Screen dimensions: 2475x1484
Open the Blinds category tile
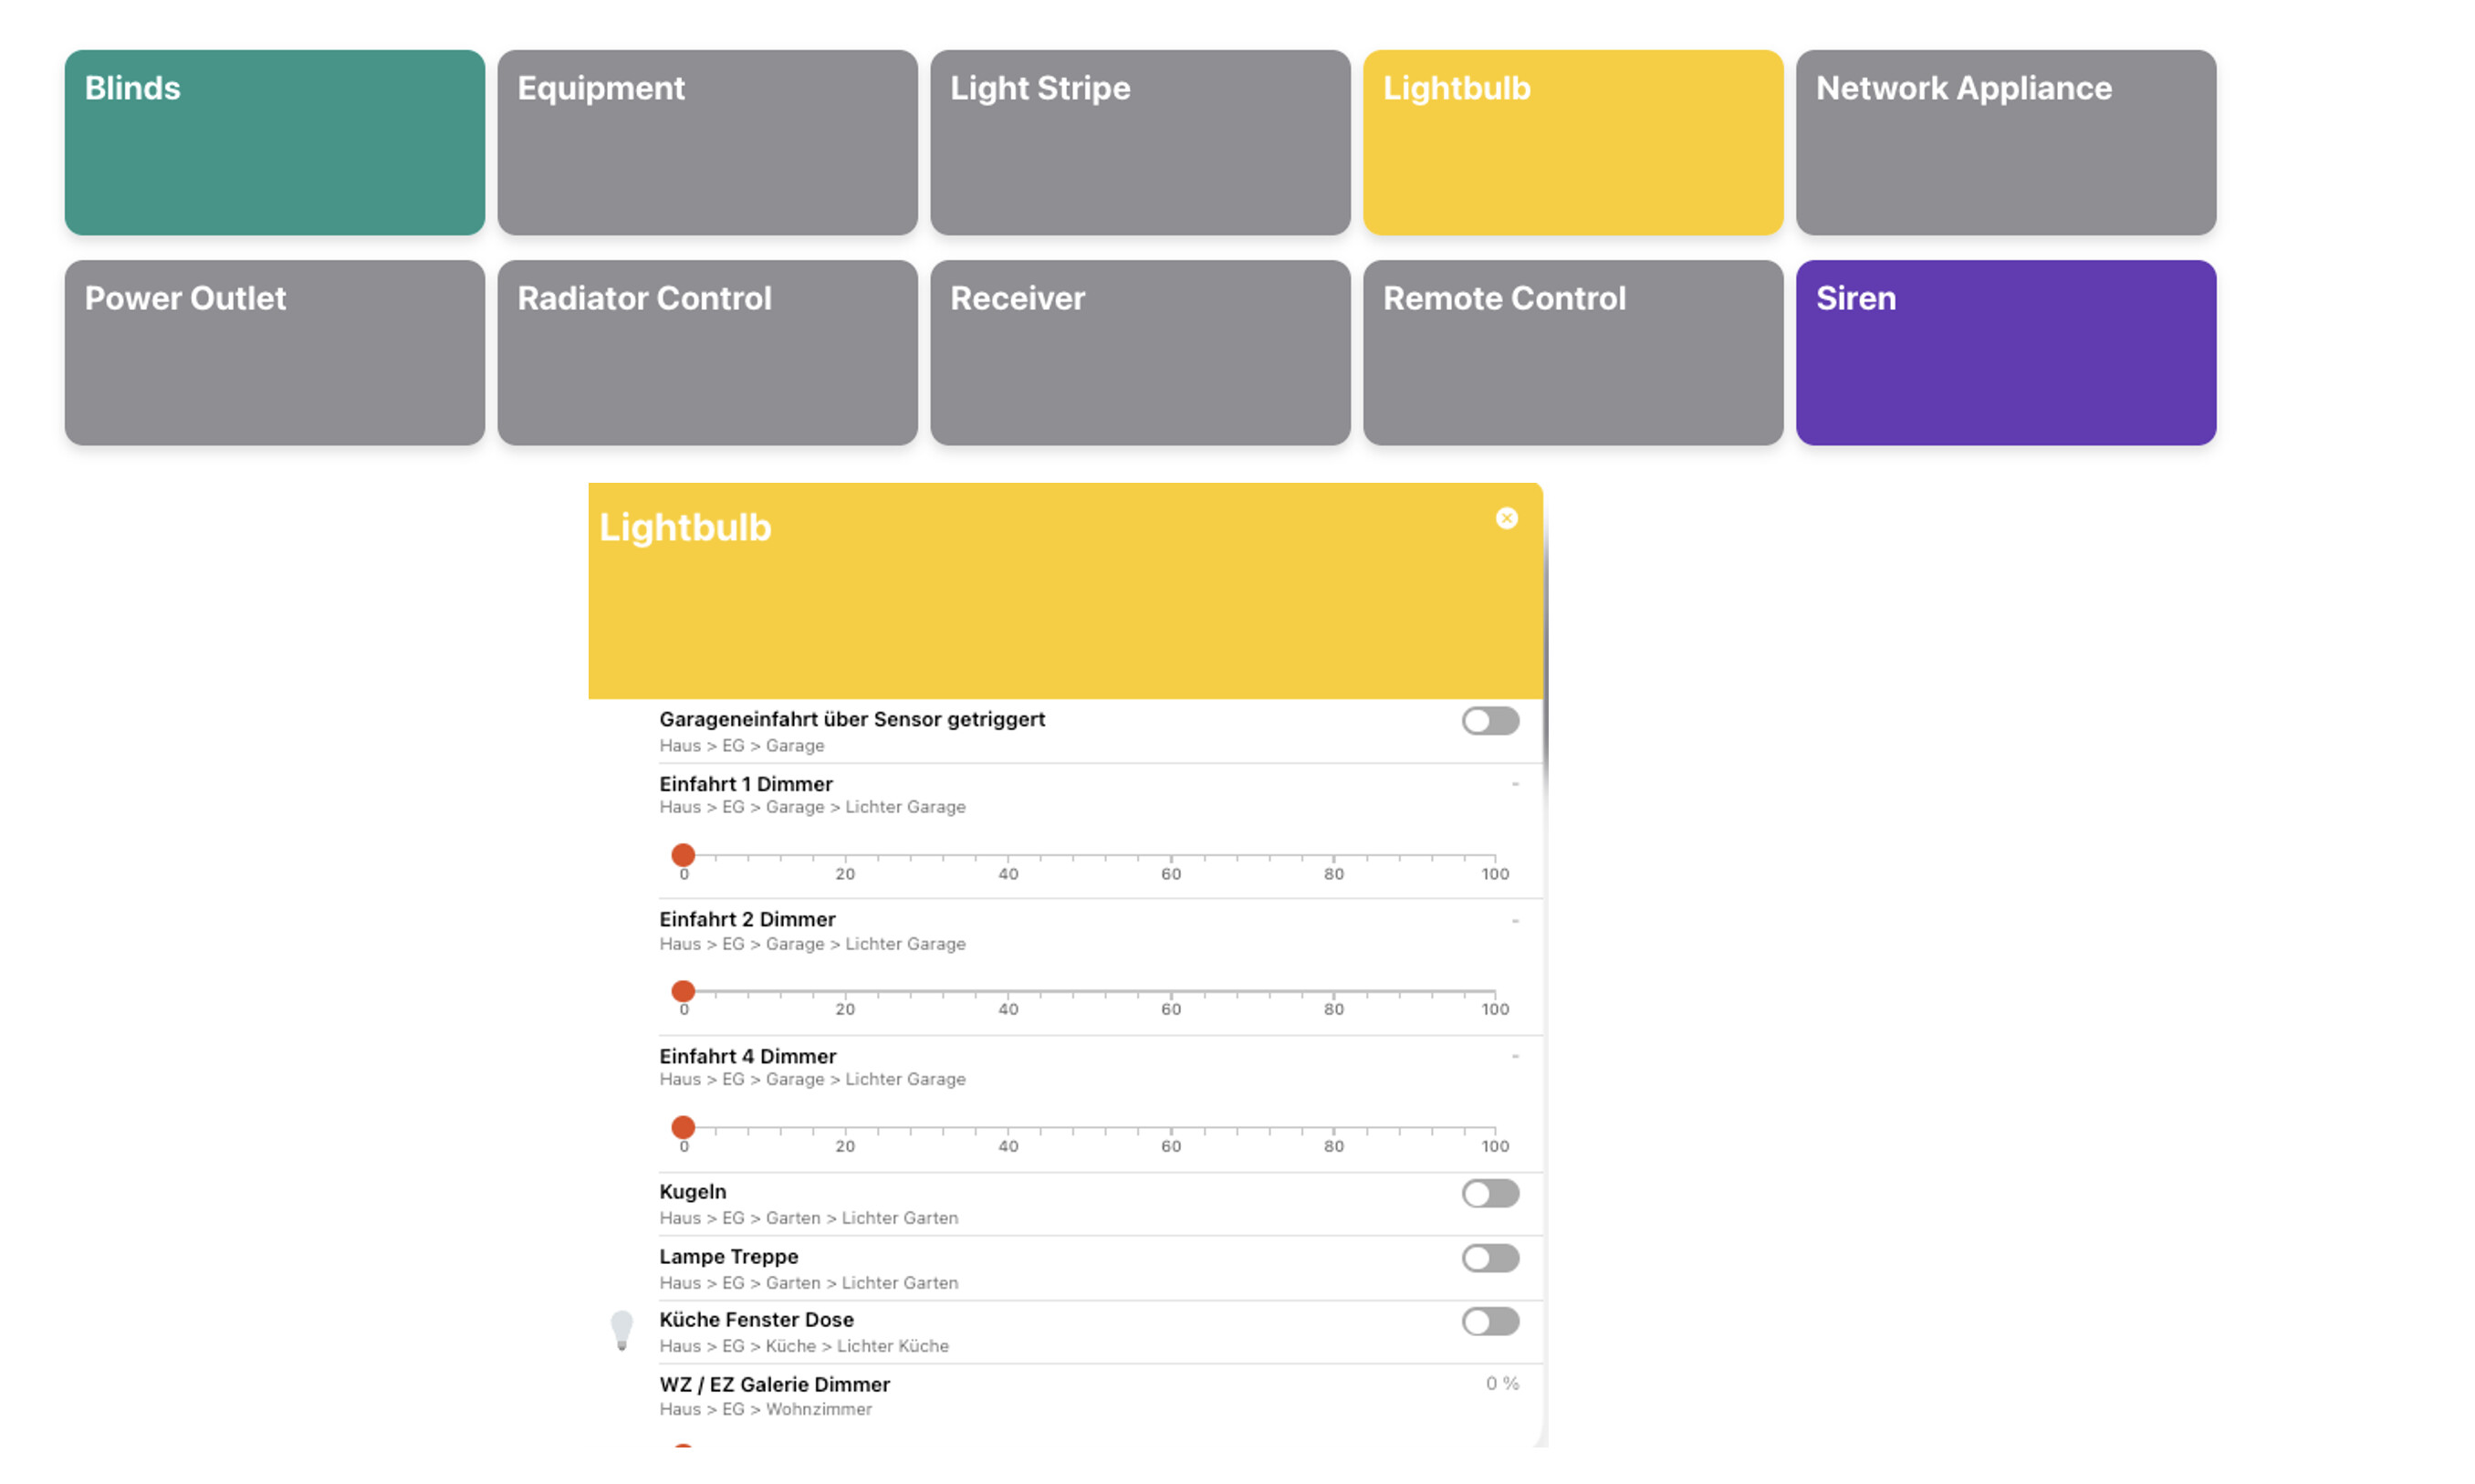(274, 142)
